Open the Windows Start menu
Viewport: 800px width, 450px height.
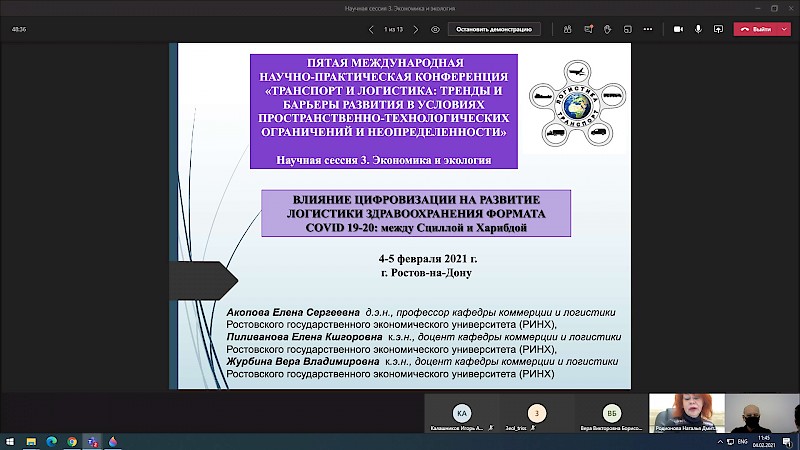(9, 441)
